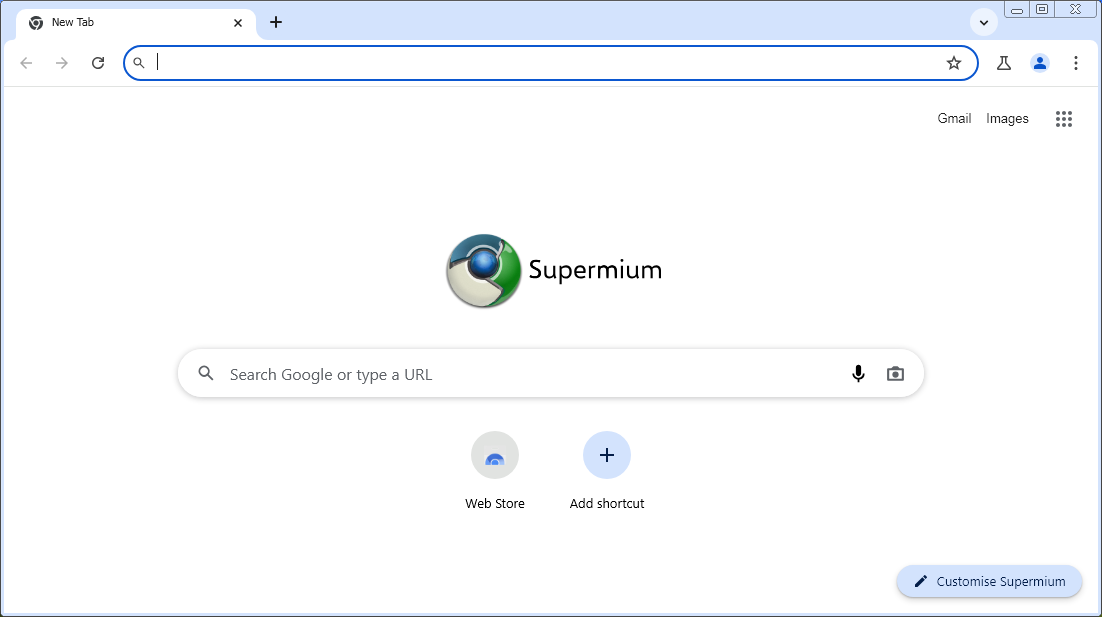
Task: Bookmark this tab with the star icon
Action: (x=954, y=63)
